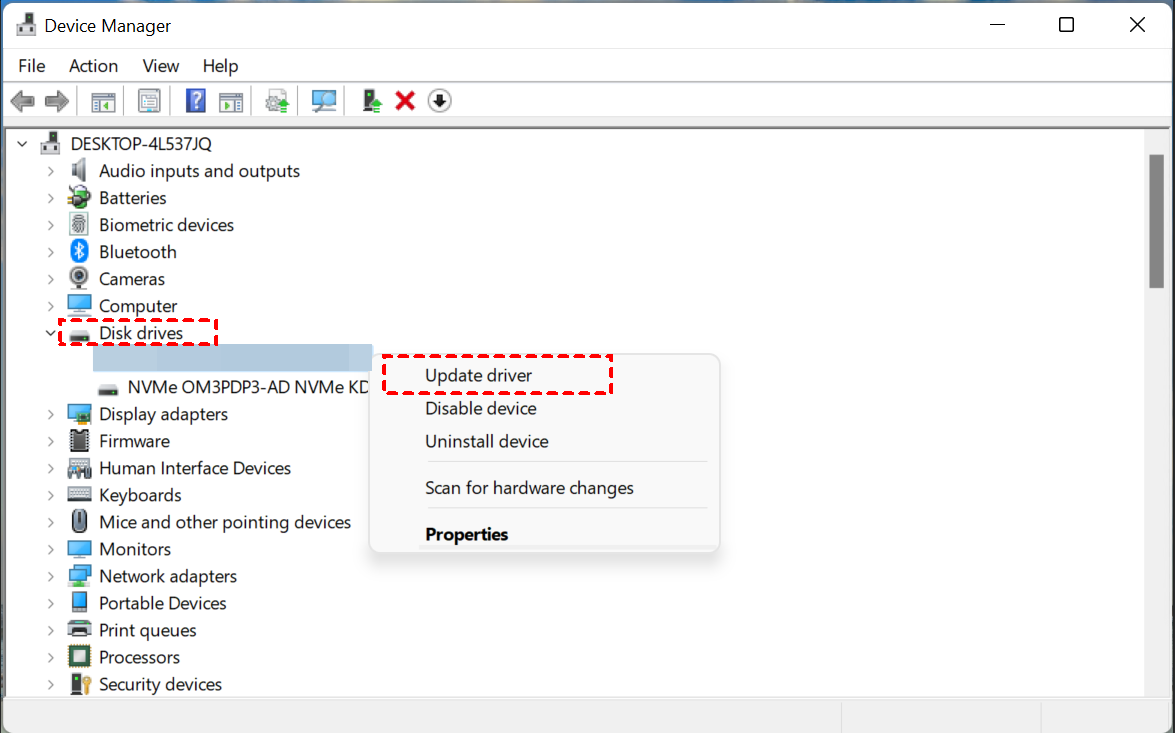Viewport: 1175px width, 733px height.
Task: Click the Print queues printer icon
Action: [x=79, y=630]
